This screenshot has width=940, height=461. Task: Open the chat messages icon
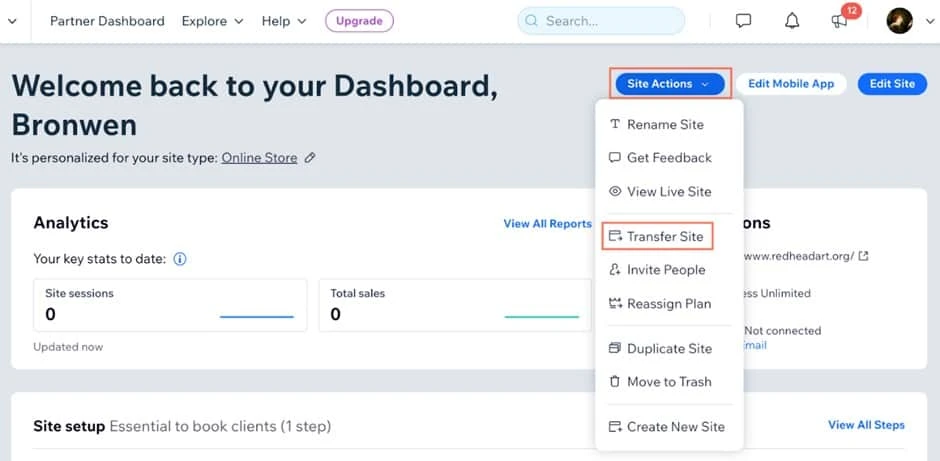(743, 21)
